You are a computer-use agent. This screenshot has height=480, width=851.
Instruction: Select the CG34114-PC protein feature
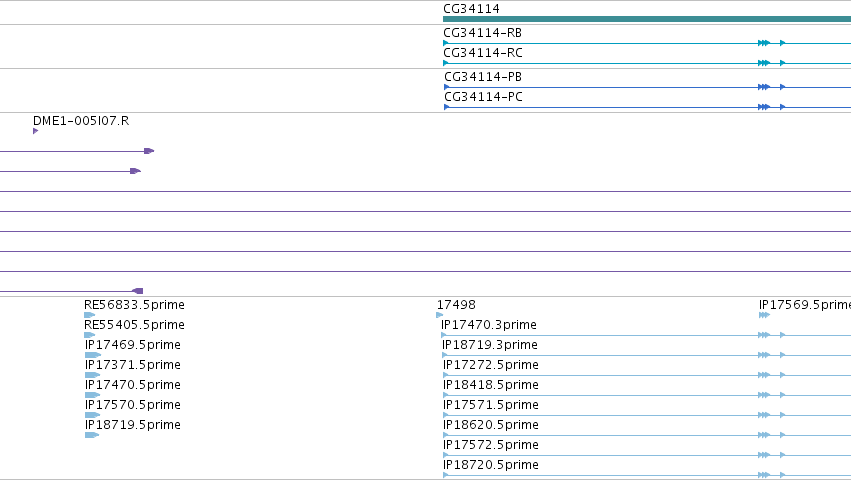(647, 107)
